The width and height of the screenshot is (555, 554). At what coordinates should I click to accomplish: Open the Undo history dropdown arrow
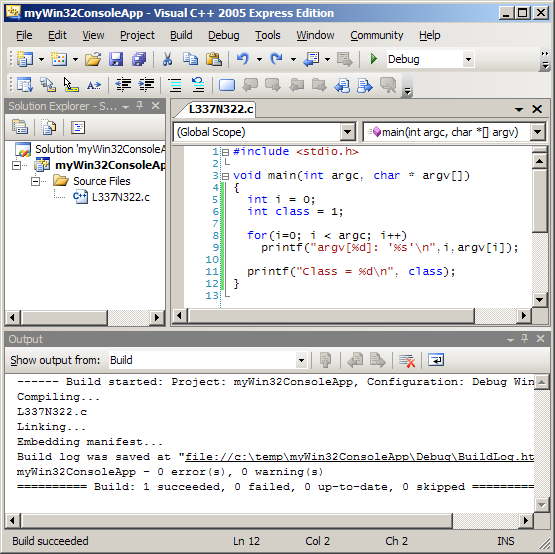tap(259, 59)
